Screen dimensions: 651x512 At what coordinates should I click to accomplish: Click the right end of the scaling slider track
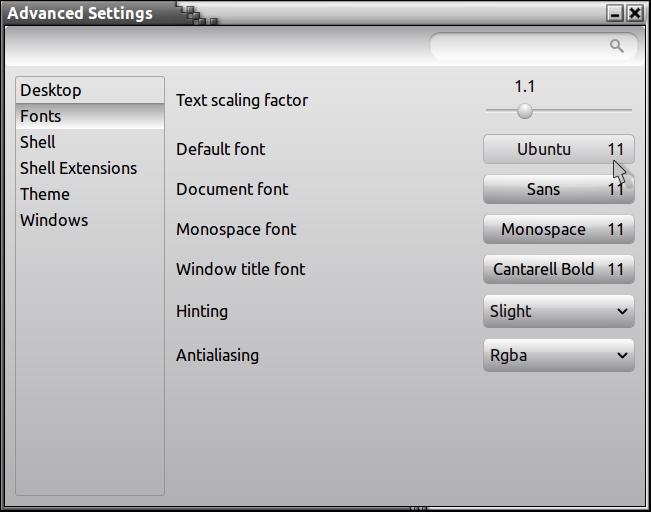coord(629,110)
